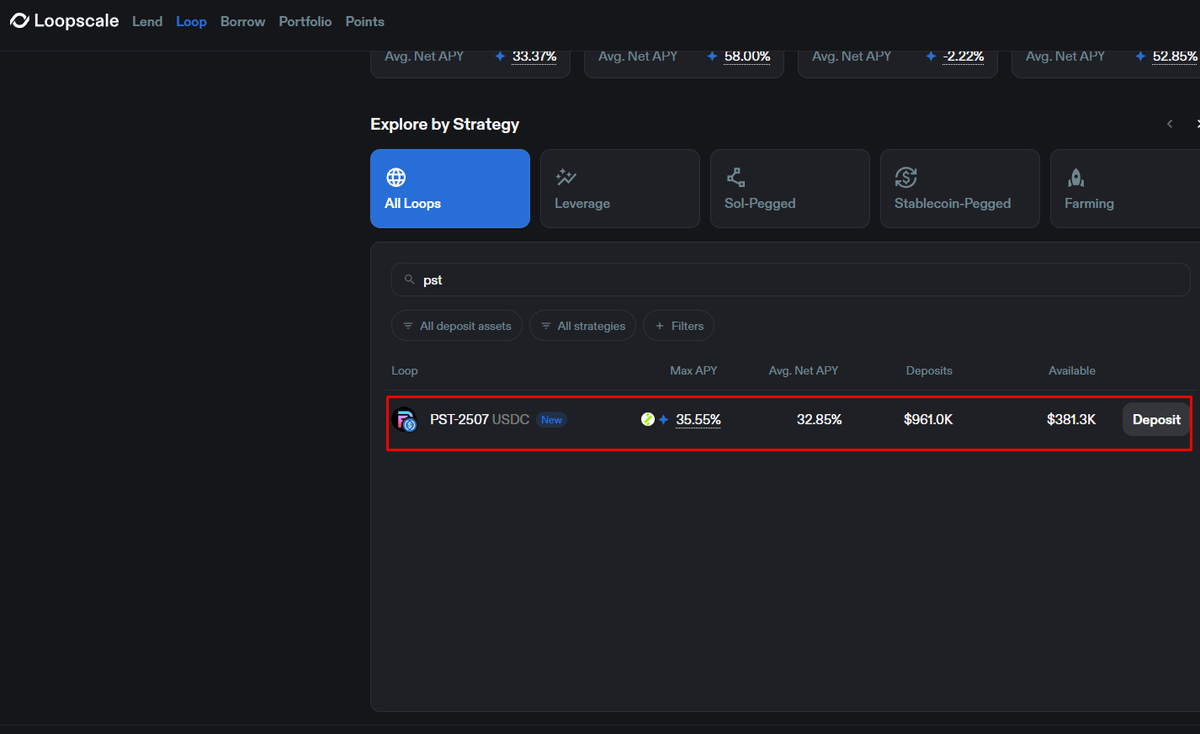
Task: Expand the Filters options
Action: pos(679,326)
